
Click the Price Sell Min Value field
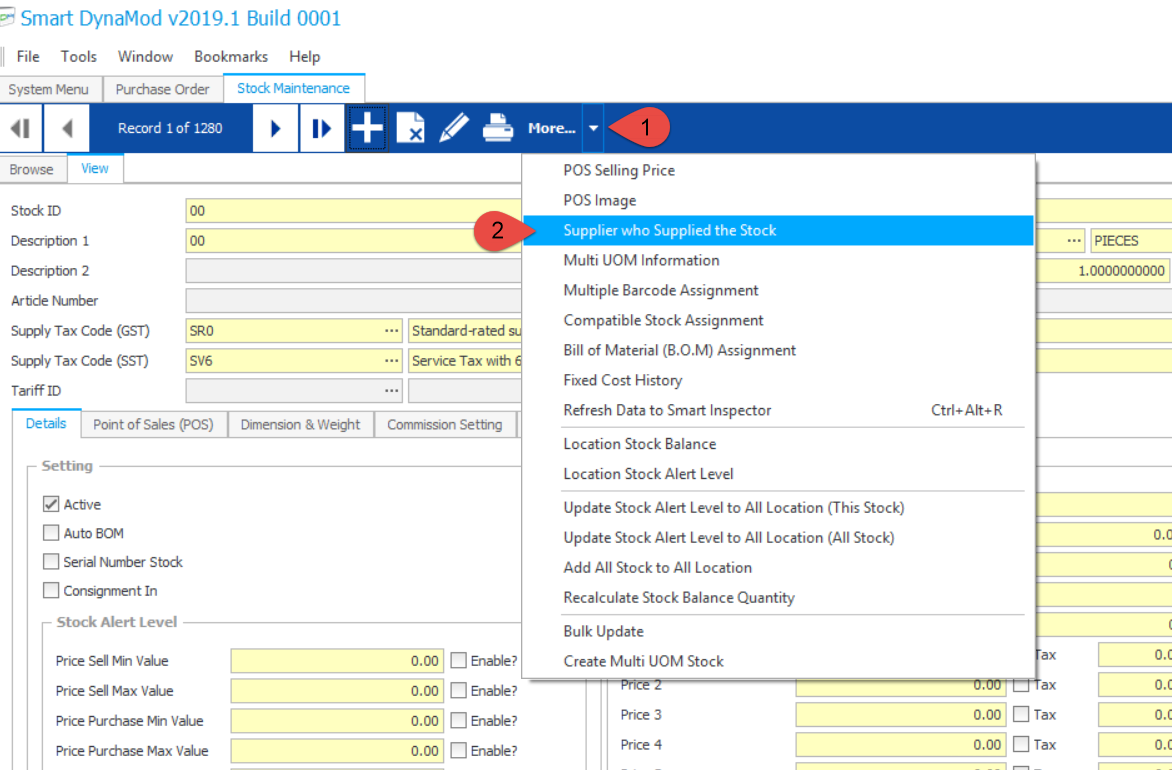(x=337, y=661)
